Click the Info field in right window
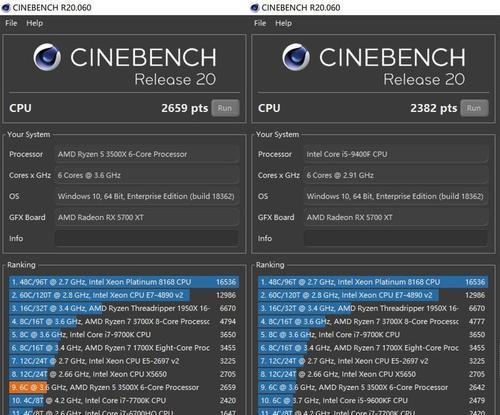 coord(396,238)
